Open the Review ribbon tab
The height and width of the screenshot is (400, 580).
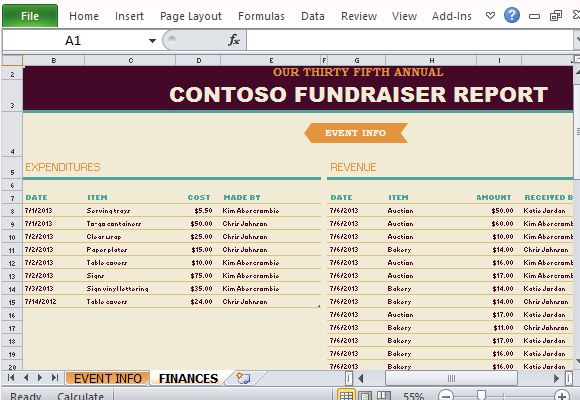coord(359,16)
